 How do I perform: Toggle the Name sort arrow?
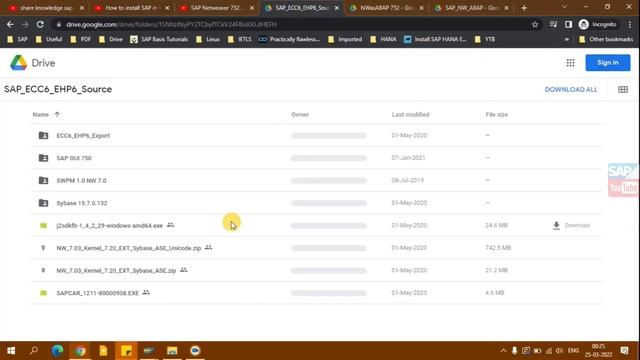tap(57, 114)
